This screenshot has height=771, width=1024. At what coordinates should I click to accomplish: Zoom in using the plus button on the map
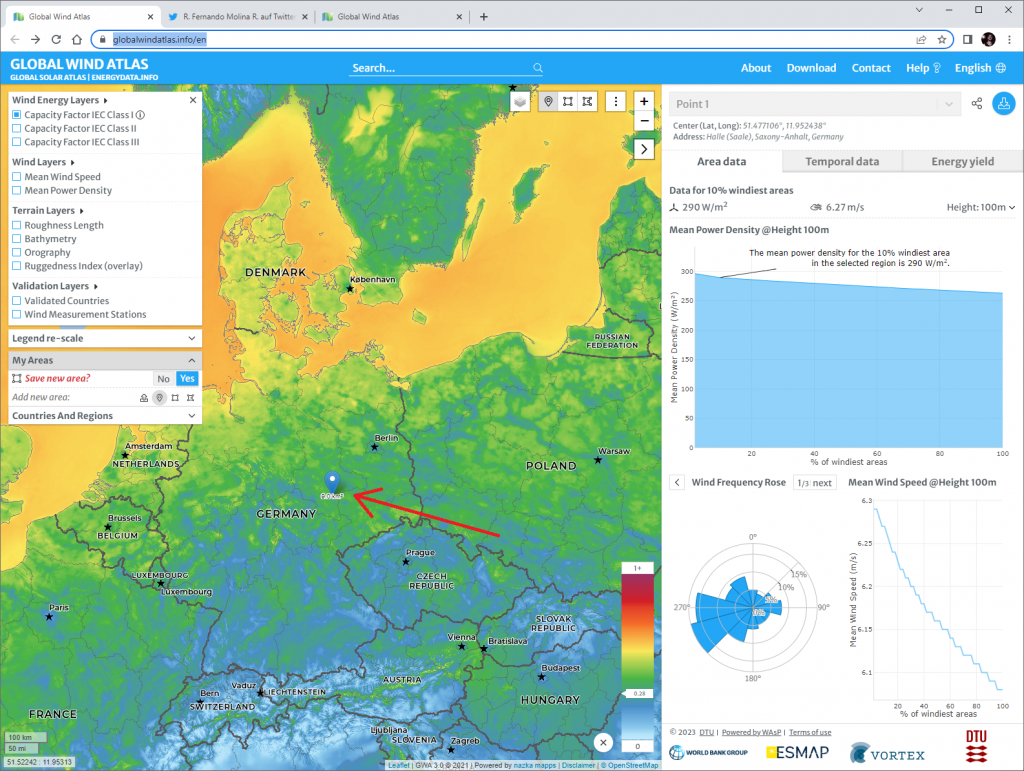tap(644, 101)
